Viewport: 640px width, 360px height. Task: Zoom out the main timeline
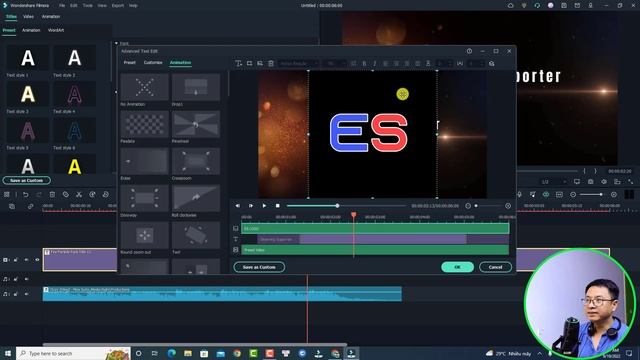point(573,195)
